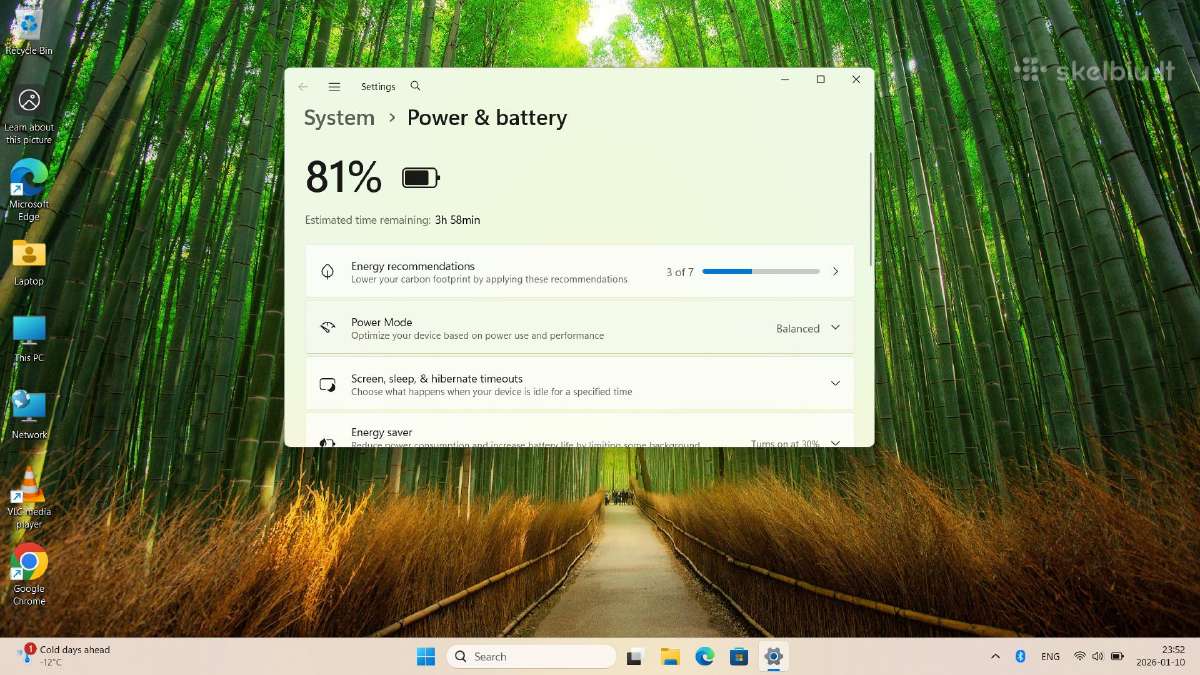Open Wi-Fi network tray icon
1200x675 pixels.
(x=1080, y=657)
